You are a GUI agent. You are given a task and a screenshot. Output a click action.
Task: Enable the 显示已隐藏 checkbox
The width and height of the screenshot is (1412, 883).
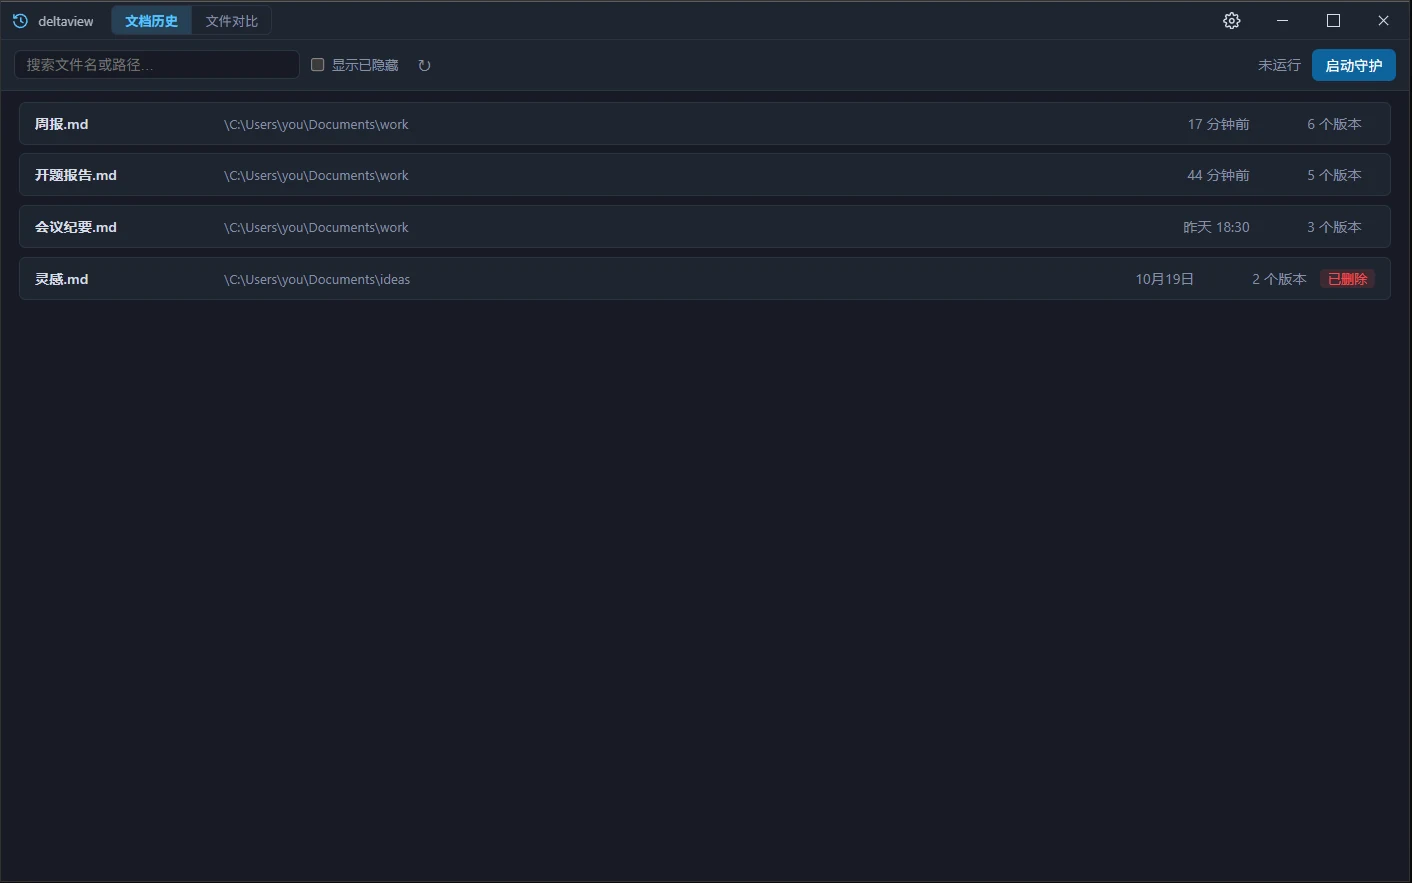point(318,65)
